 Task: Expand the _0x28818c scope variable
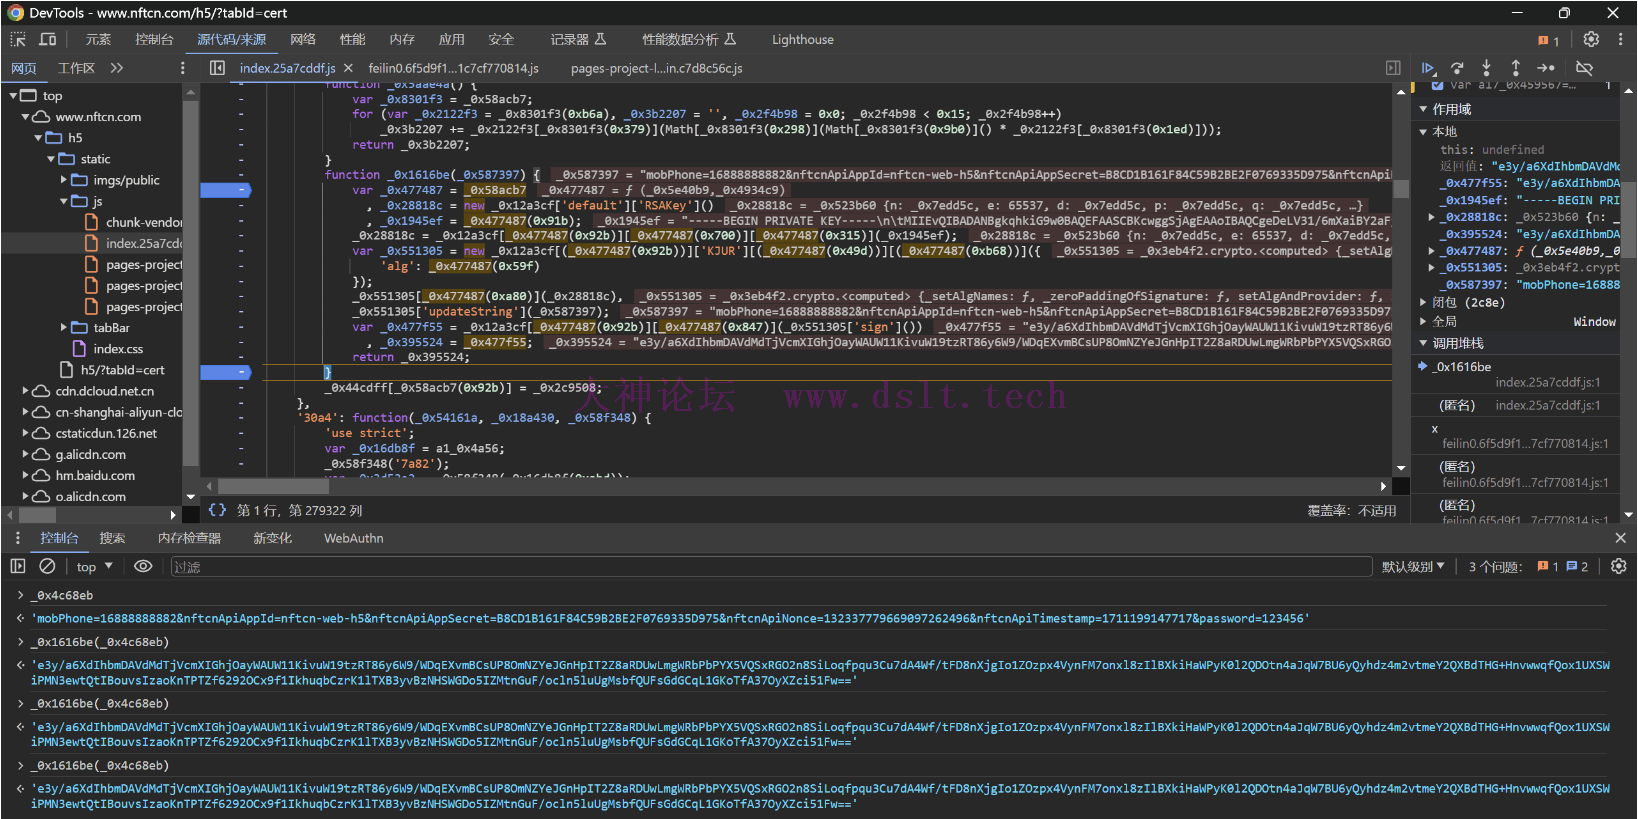[1432, 217]
